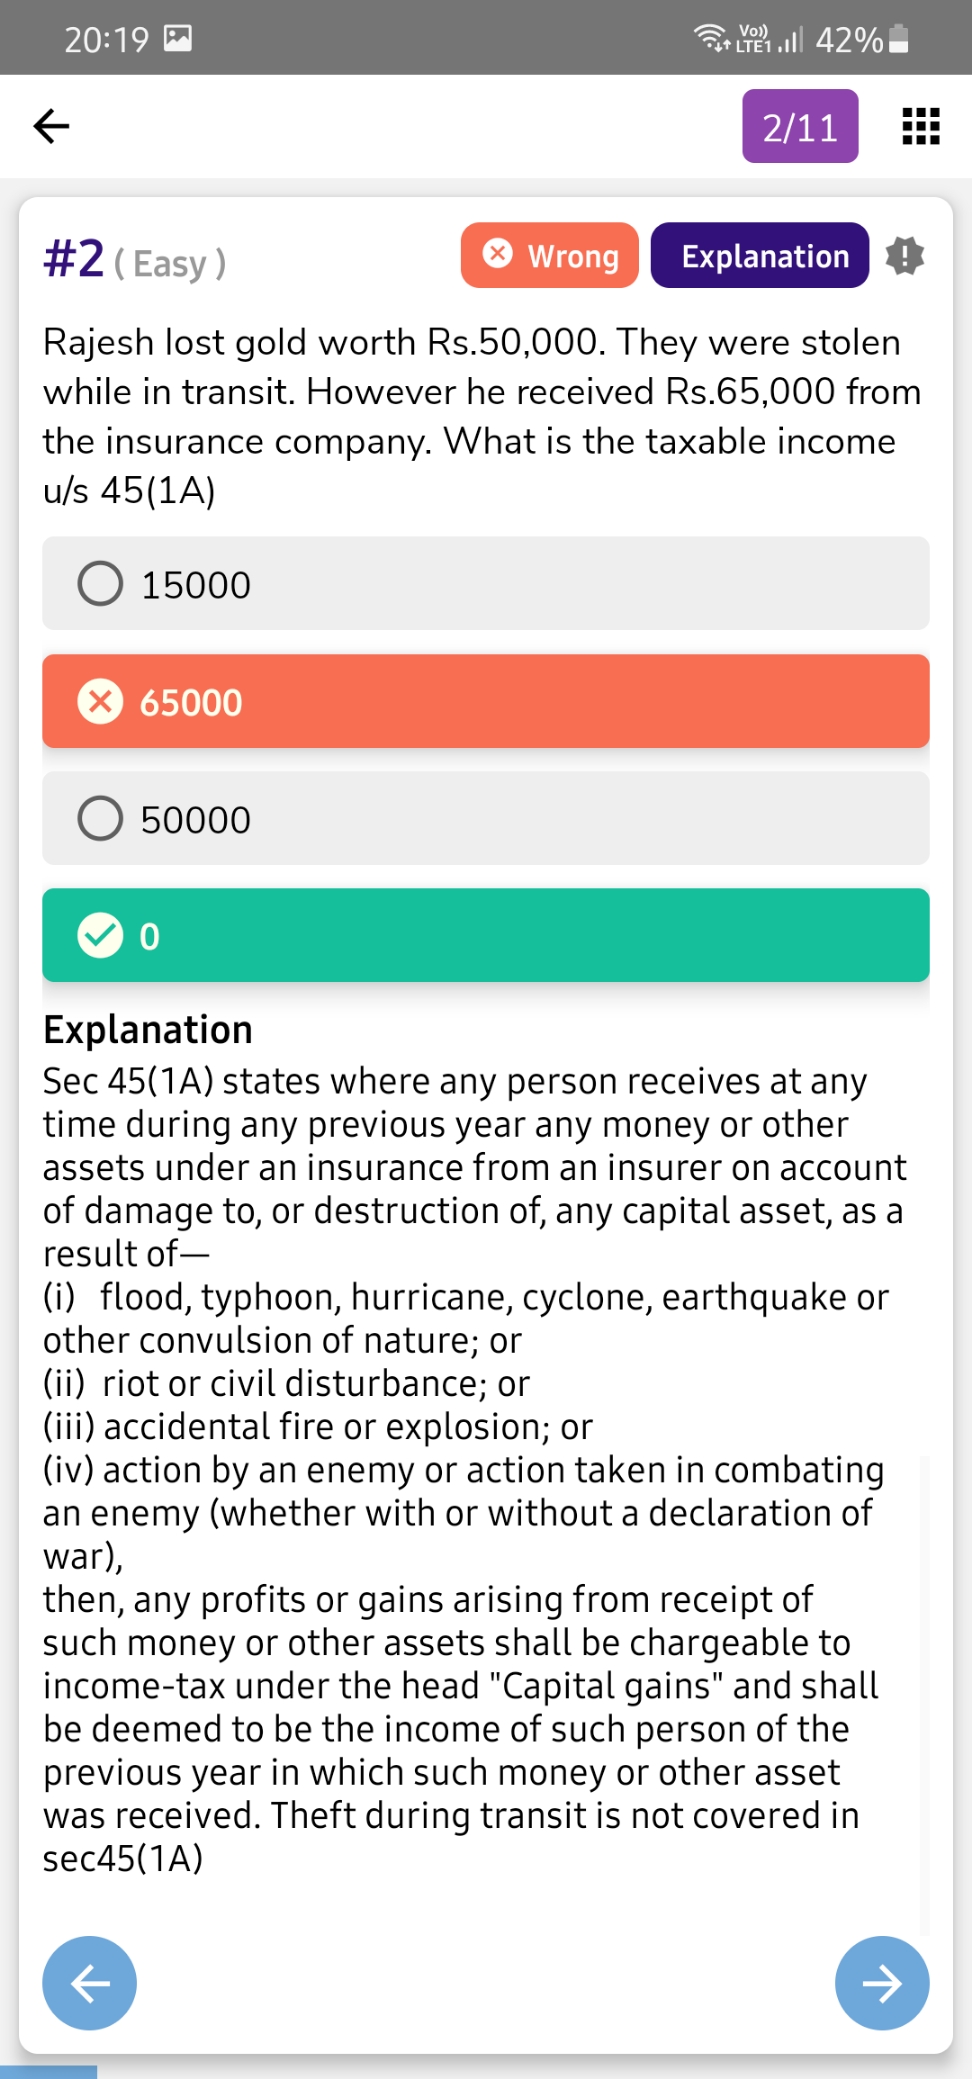Image resolution: width=972 pixels, height=2079 pixels.
Task: Tap the Wrong status badge
Action: click(x=550, y=256)
